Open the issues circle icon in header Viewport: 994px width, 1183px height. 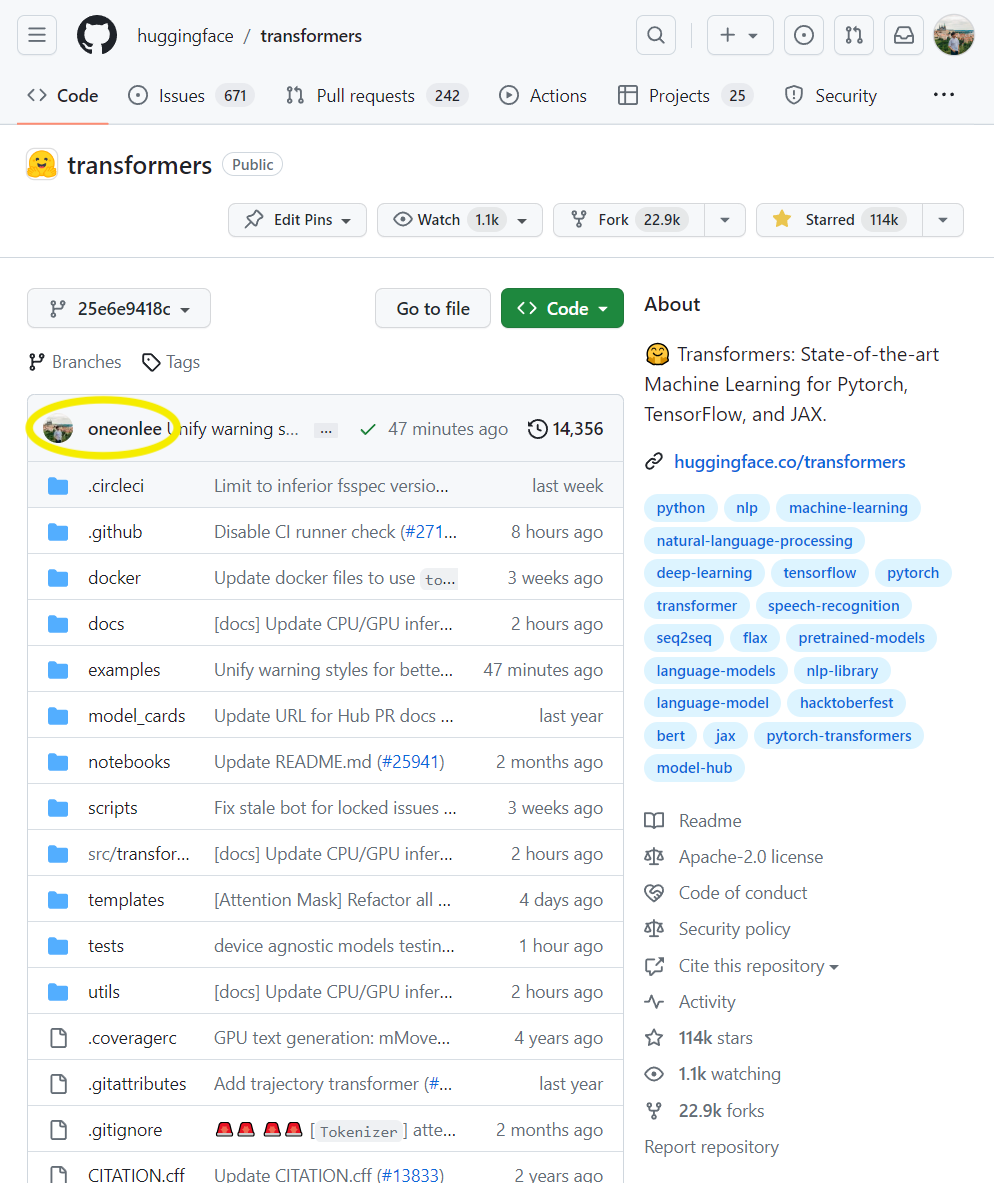[x=804, y=35]
